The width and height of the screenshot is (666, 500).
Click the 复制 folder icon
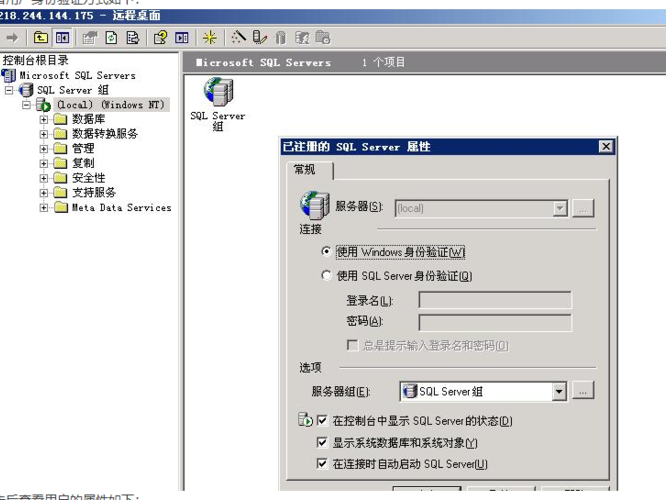(60, 163)
